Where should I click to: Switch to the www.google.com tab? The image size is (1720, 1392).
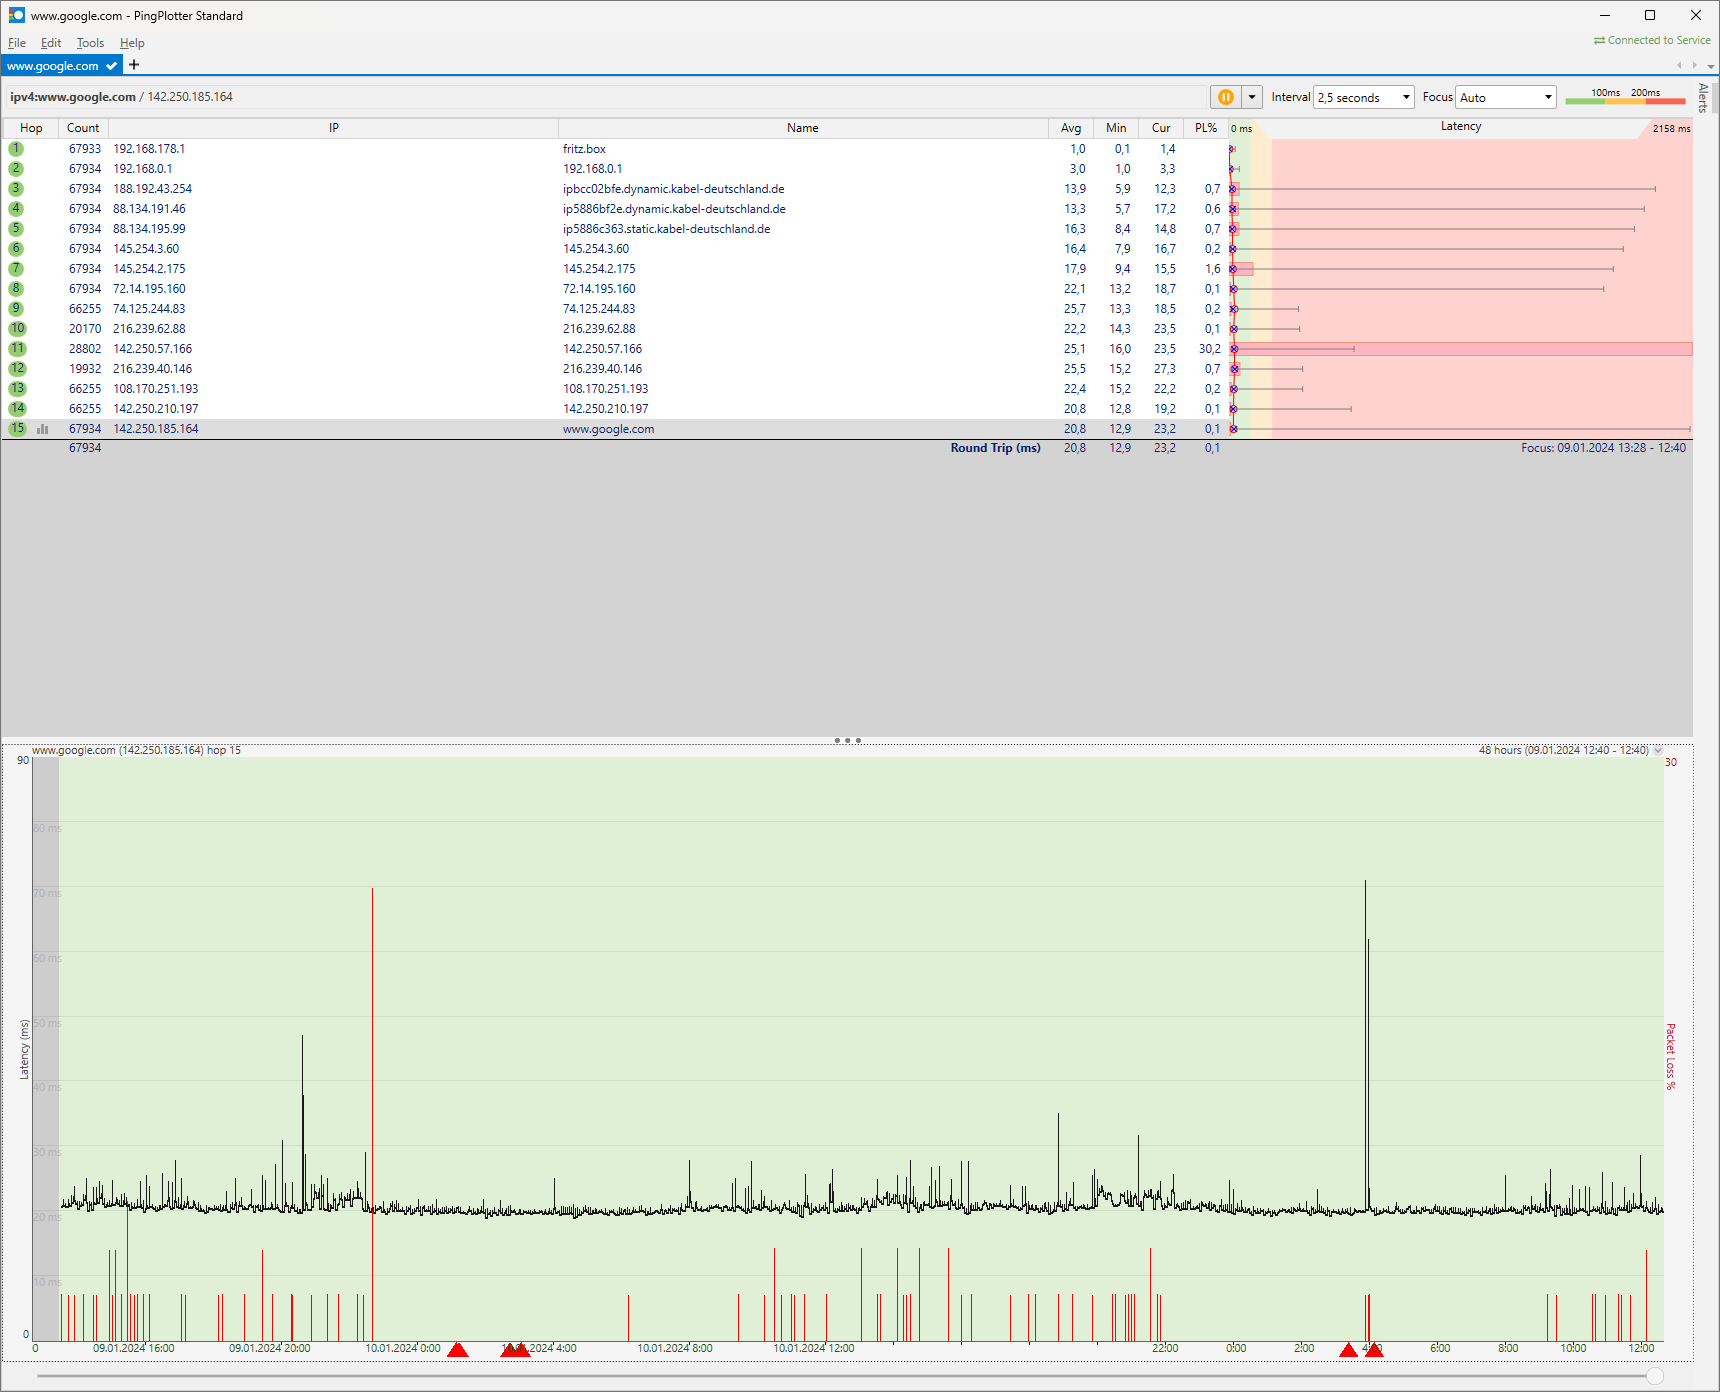tap(62, 66)
